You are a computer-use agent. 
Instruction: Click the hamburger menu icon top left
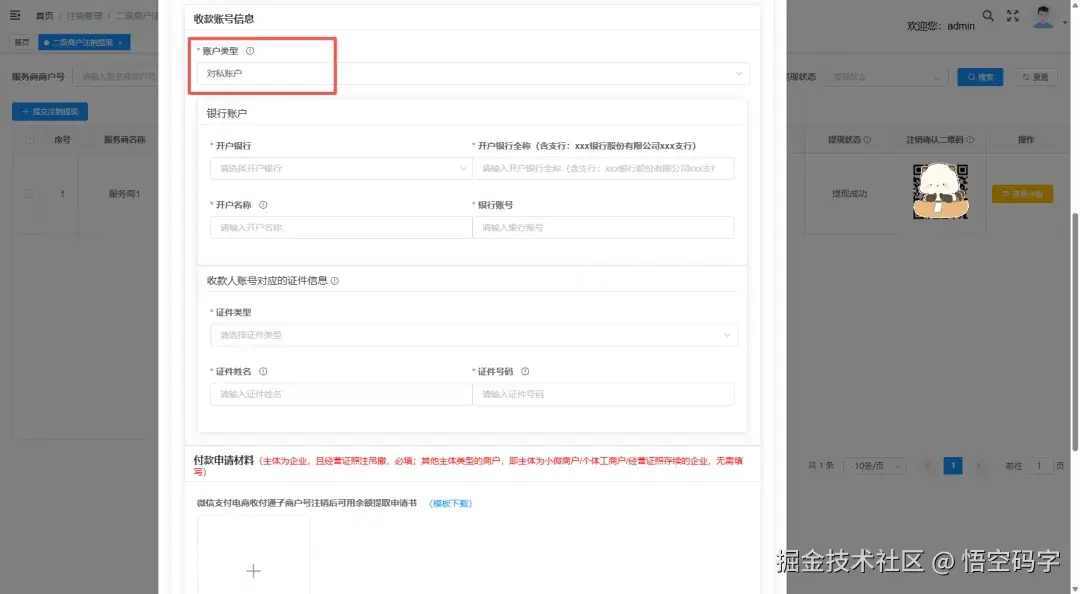click(13, 14)
